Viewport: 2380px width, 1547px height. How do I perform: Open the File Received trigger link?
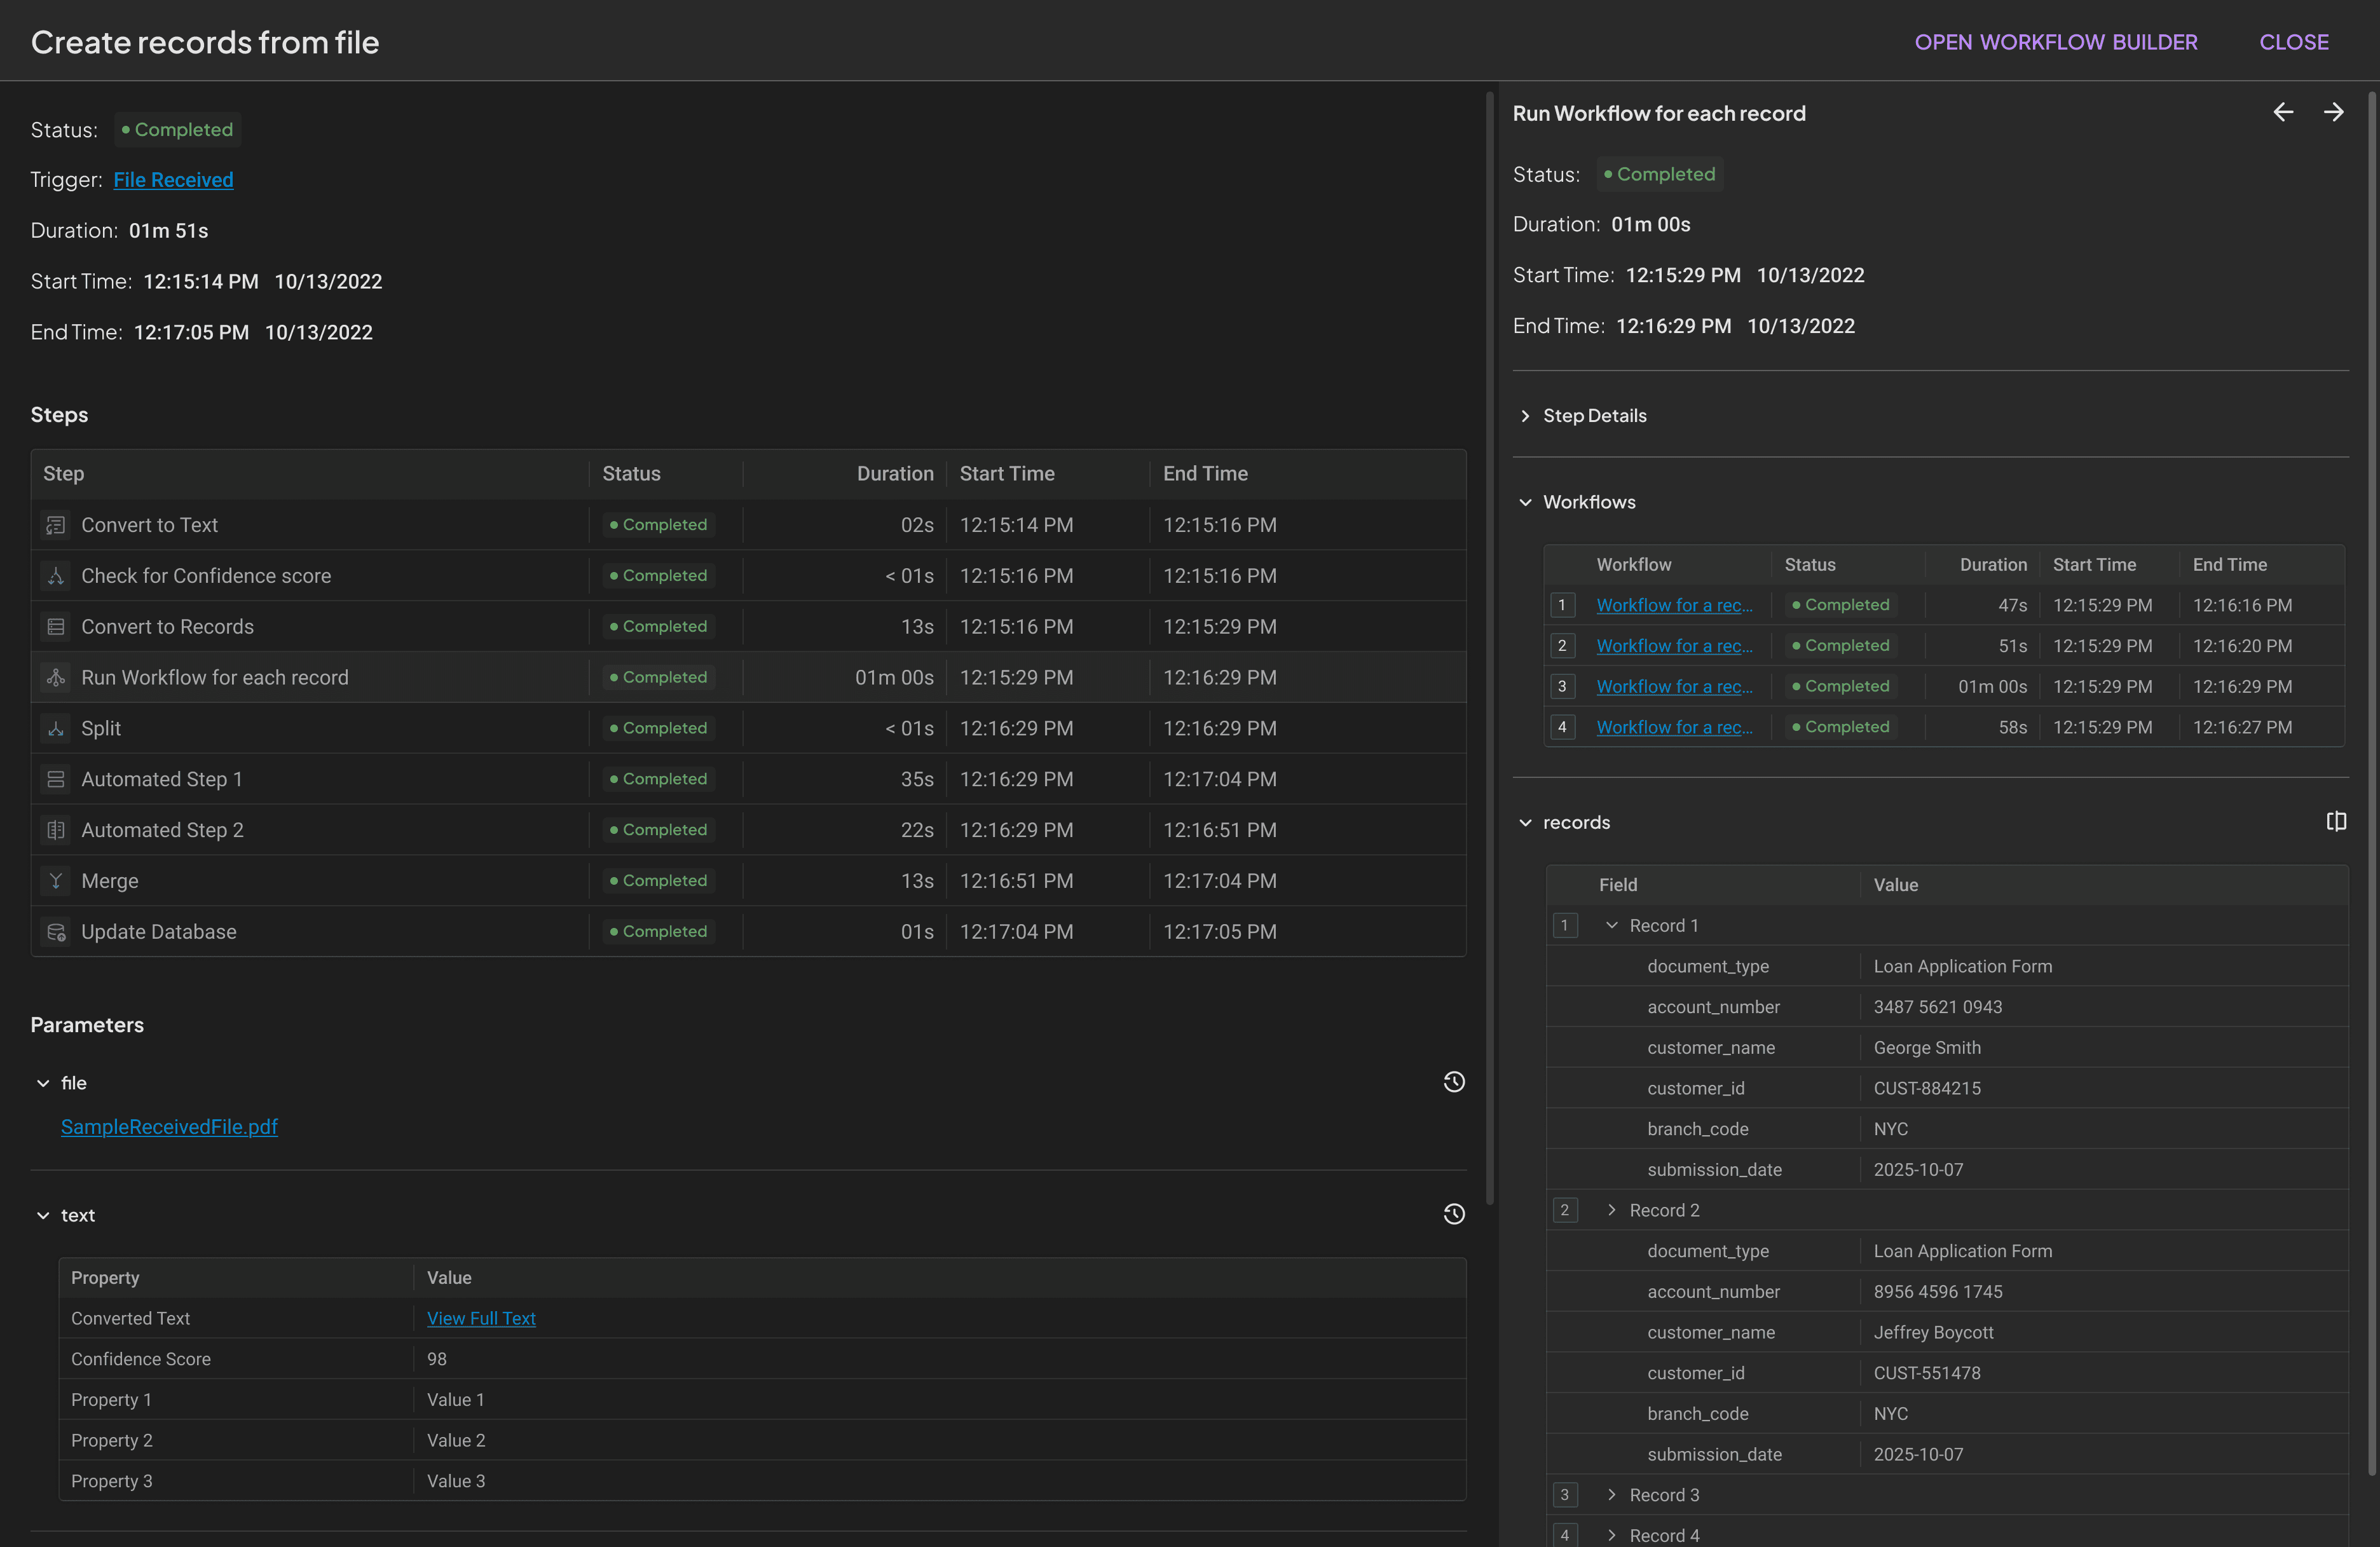pos(173,180)
